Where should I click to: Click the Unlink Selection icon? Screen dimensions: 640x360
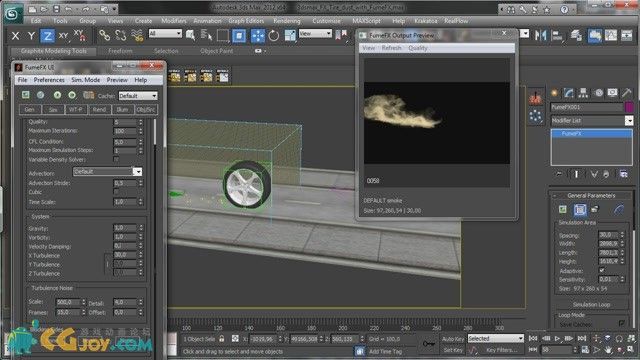120,36
